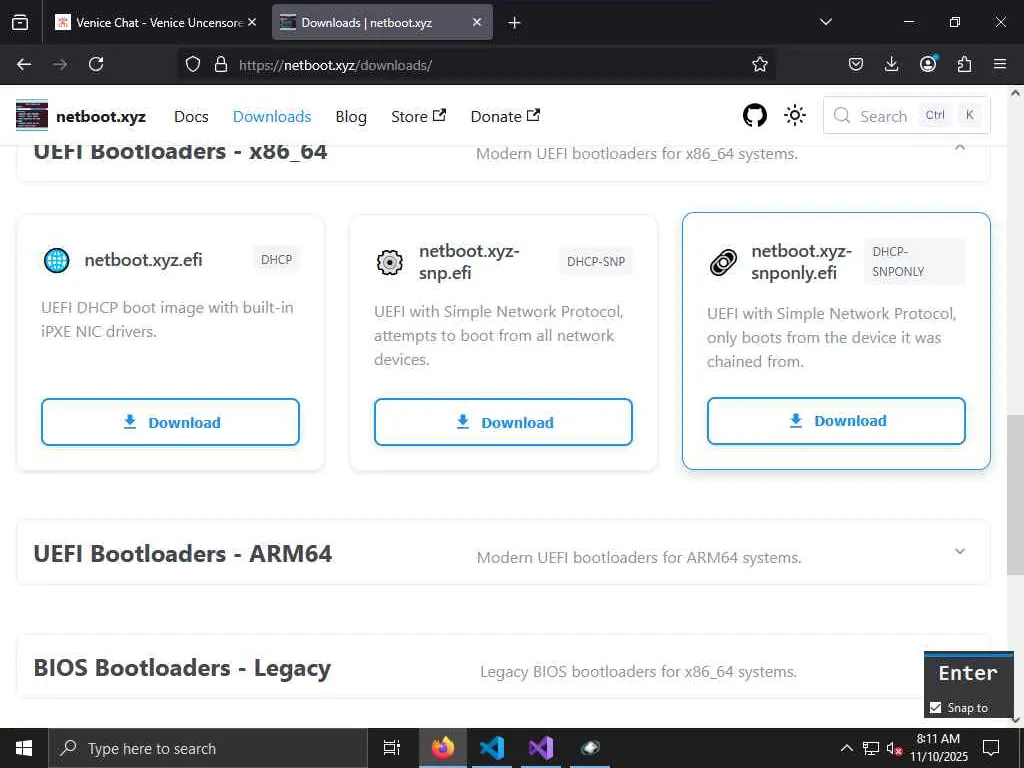The width and height of the screenshot is (1024, 768).
Task: Open the extensions puzzle icon
Action: coord(964,64)
